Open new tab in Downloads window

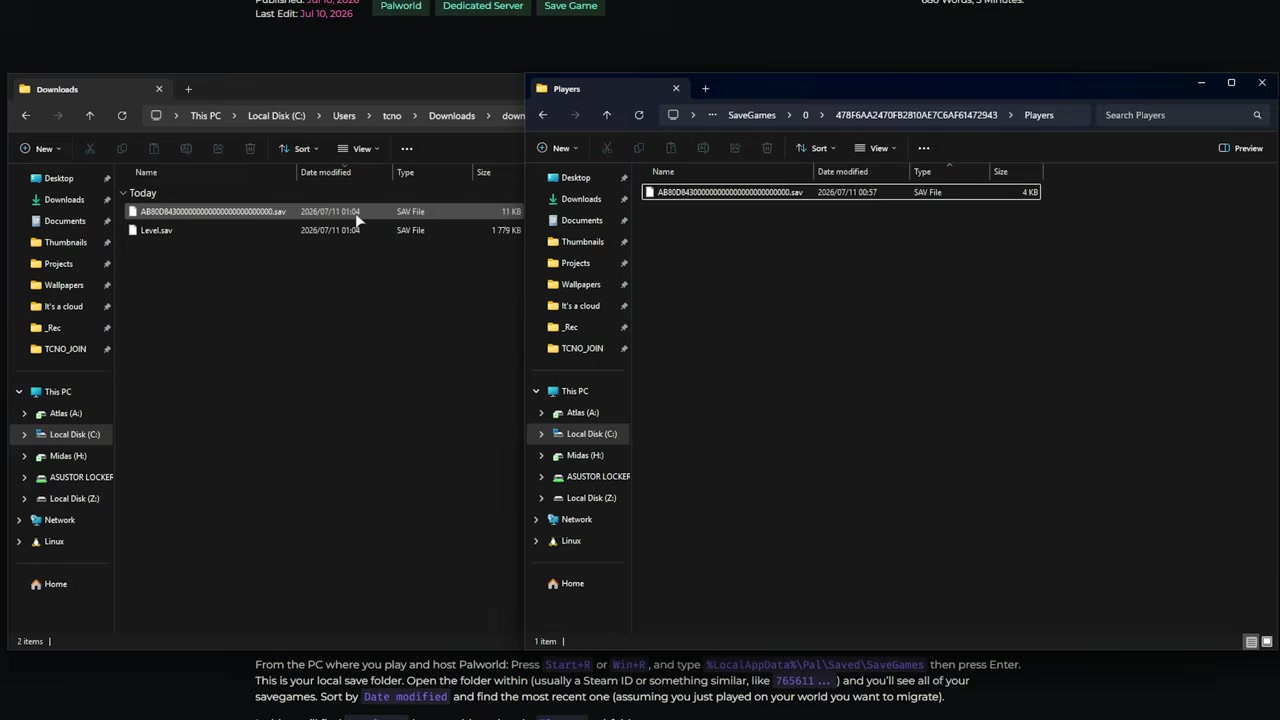click(x=188, y=89)
